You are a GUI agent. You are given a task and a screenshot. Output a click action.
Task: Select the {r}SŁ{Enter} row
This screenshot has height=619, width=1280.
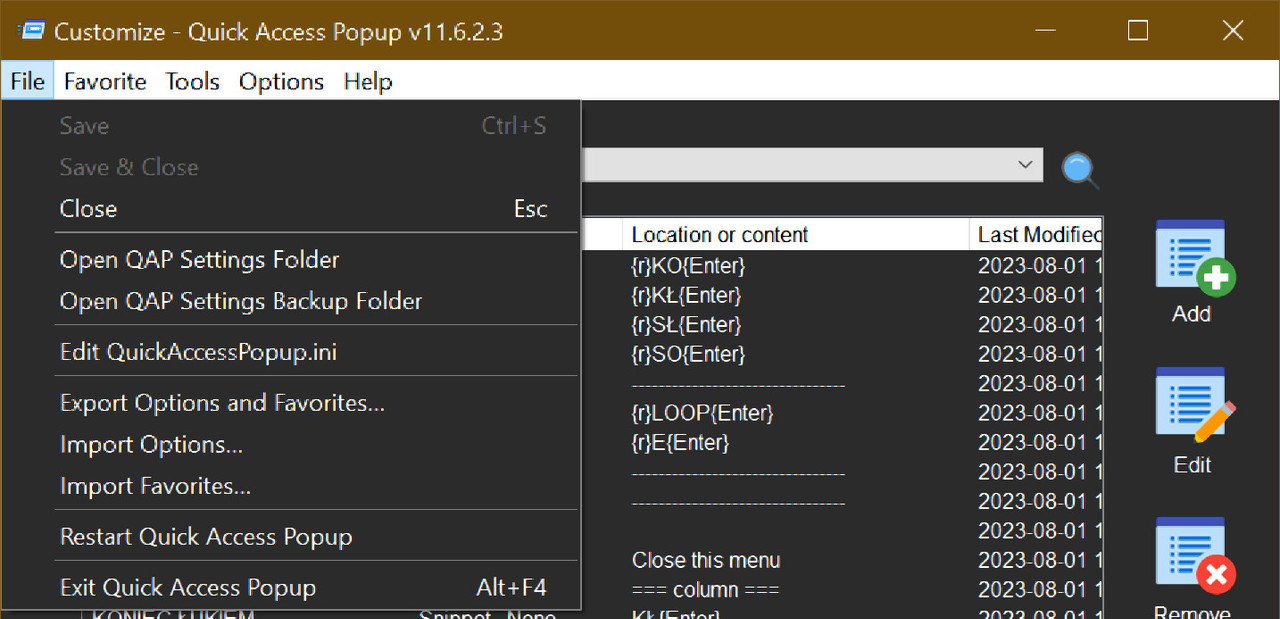point(686,325)
